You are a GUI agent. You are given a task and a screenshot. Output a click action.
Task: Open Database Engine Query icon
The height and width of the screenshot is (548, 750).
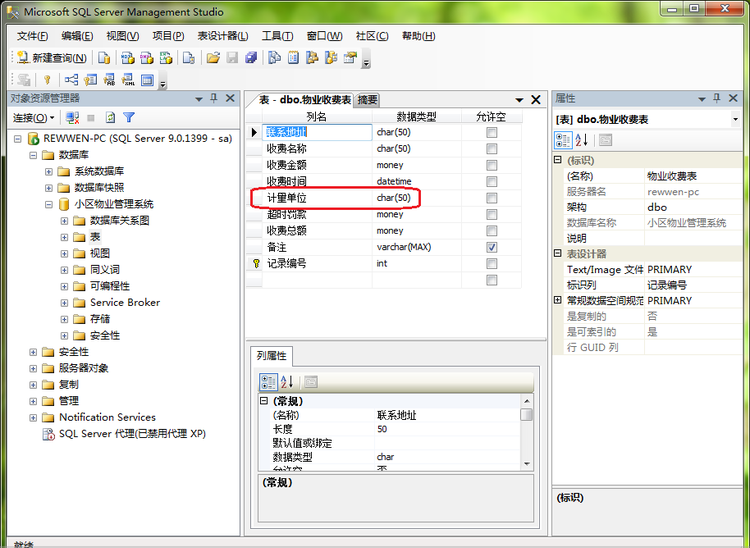104,58
